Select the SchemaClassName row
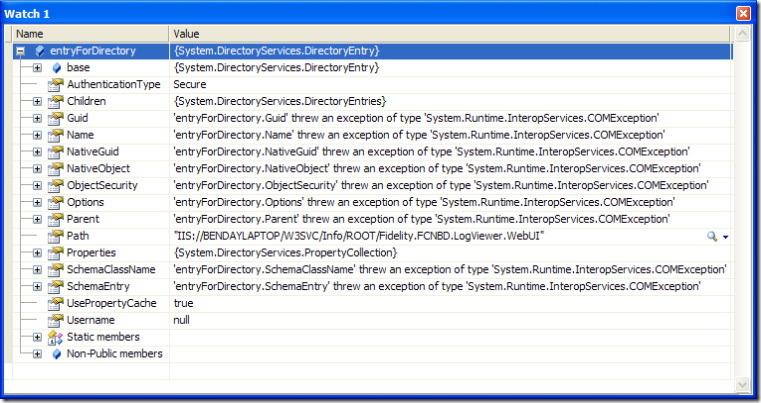This screenshot has width=761, height=403. click(372, 270)
